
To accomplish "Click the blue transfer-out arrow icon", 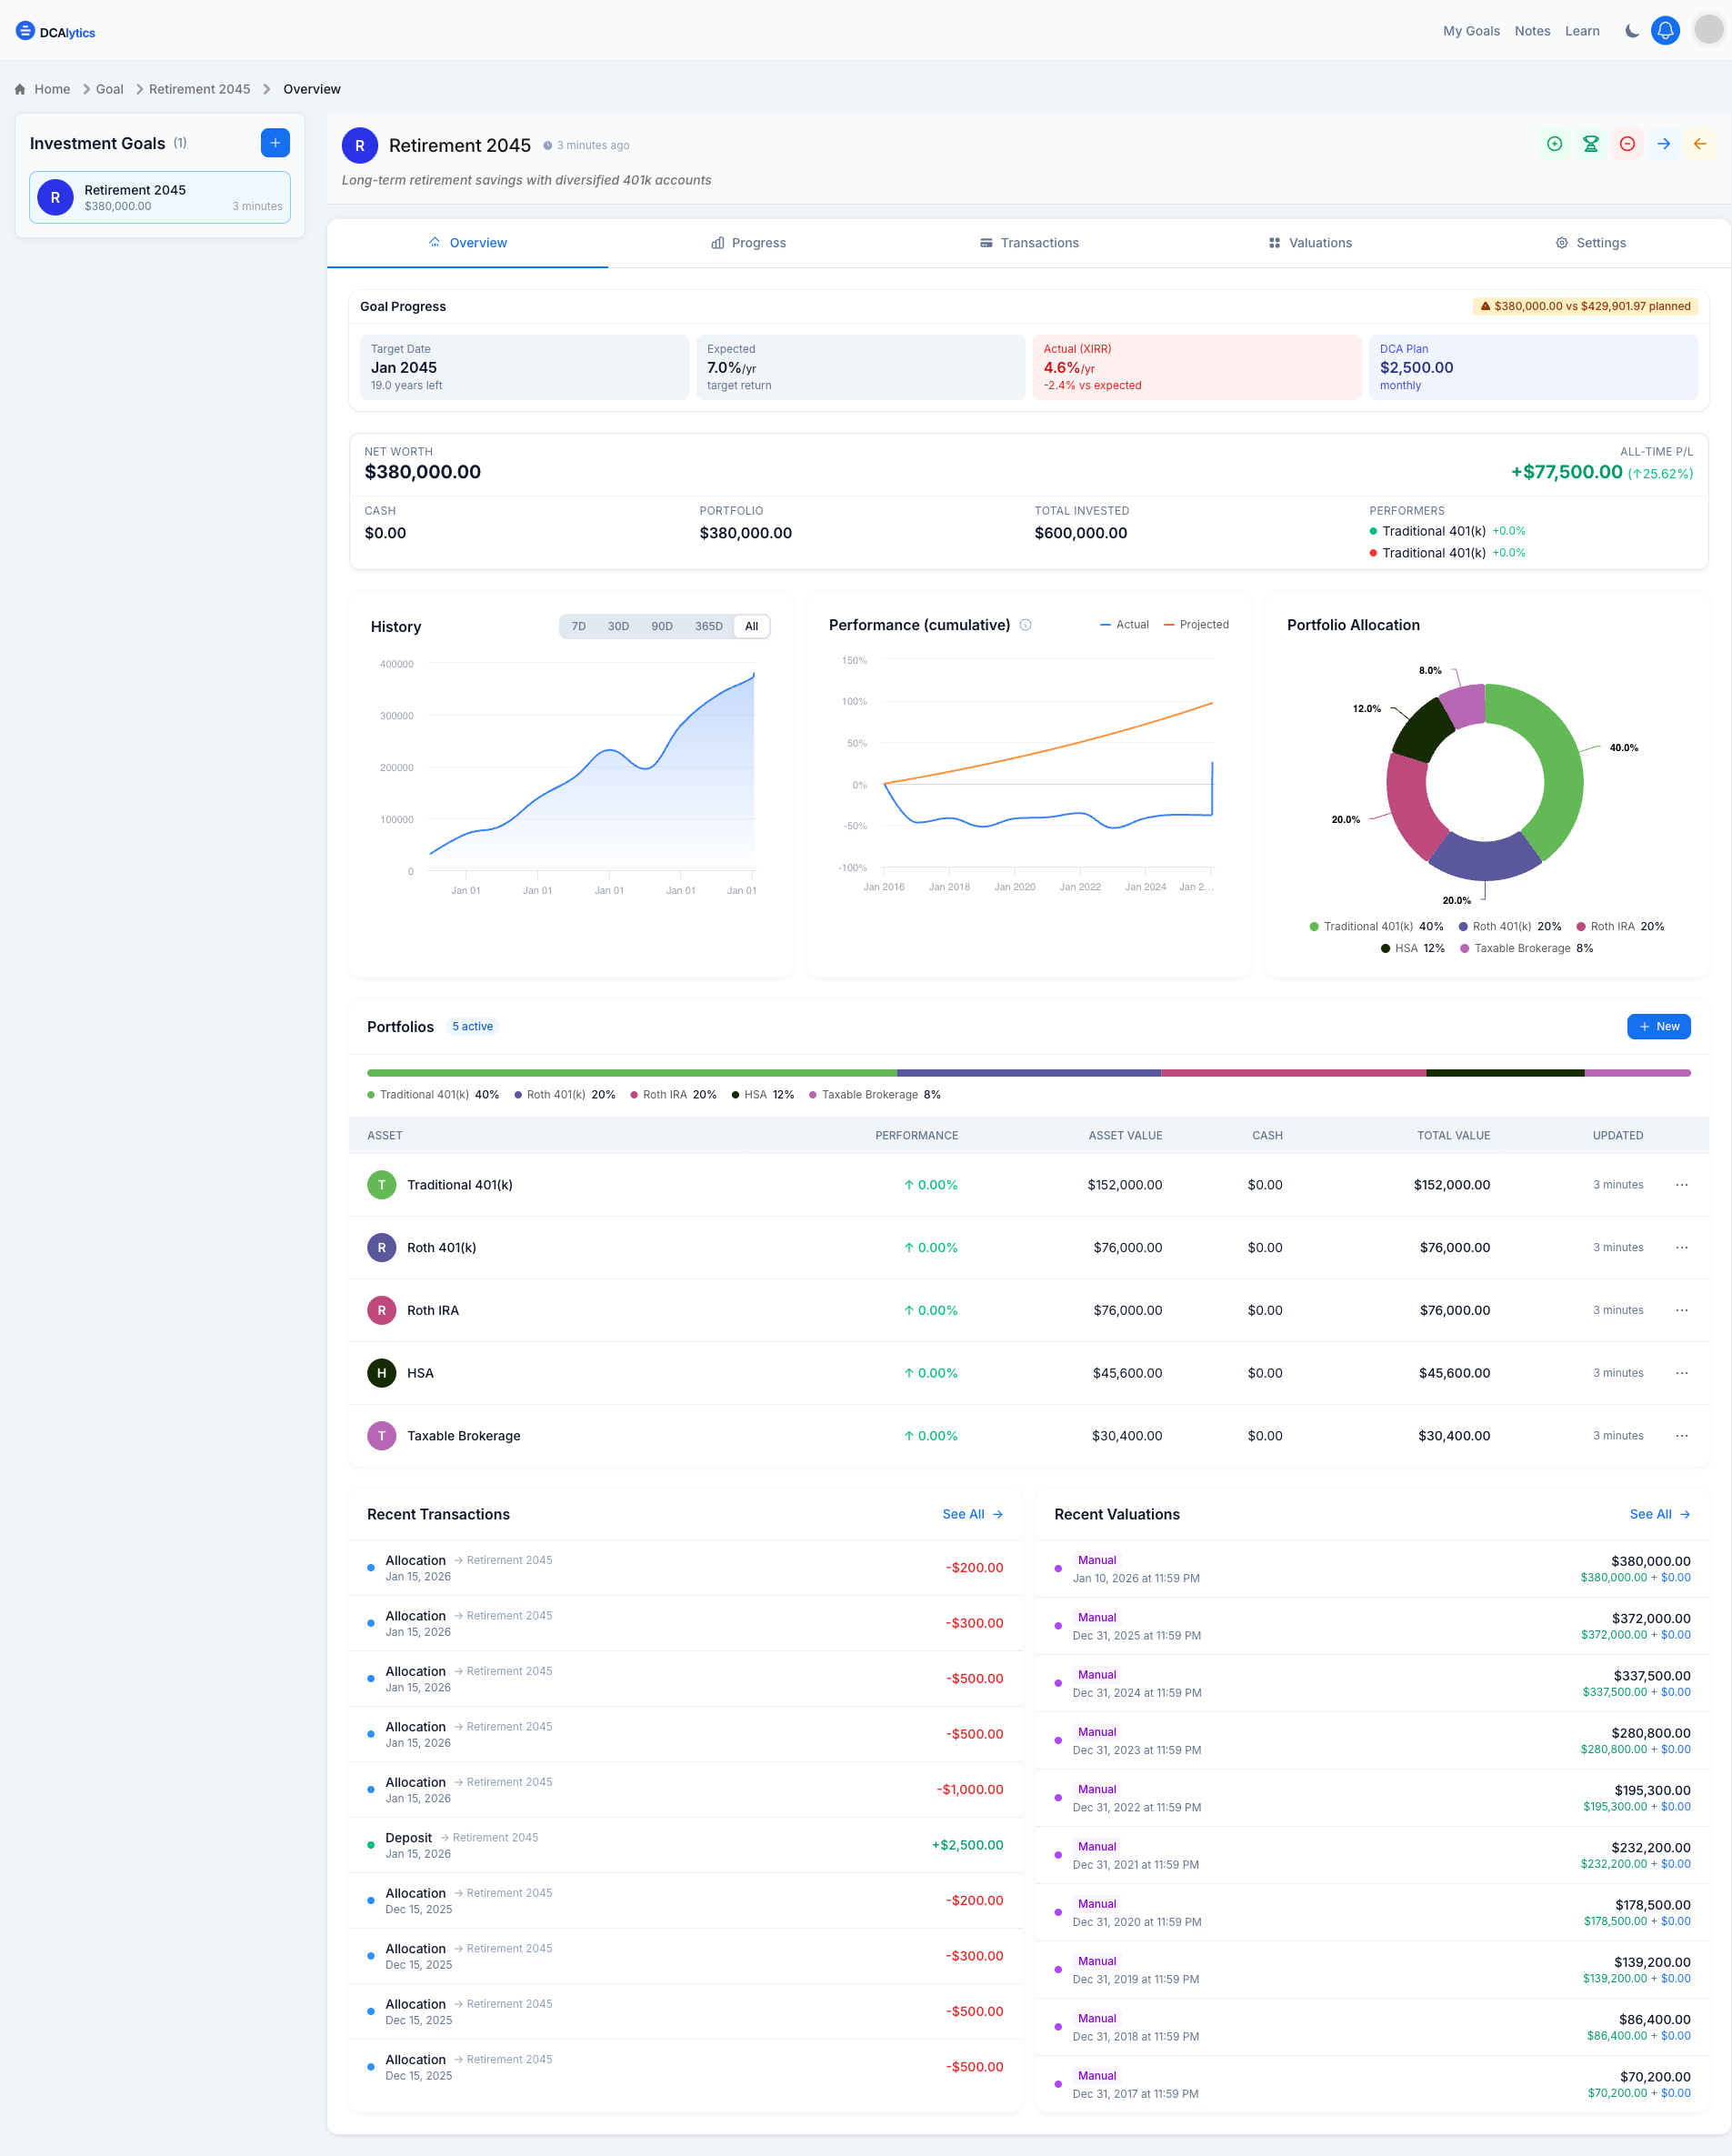I will point(1663,144).
